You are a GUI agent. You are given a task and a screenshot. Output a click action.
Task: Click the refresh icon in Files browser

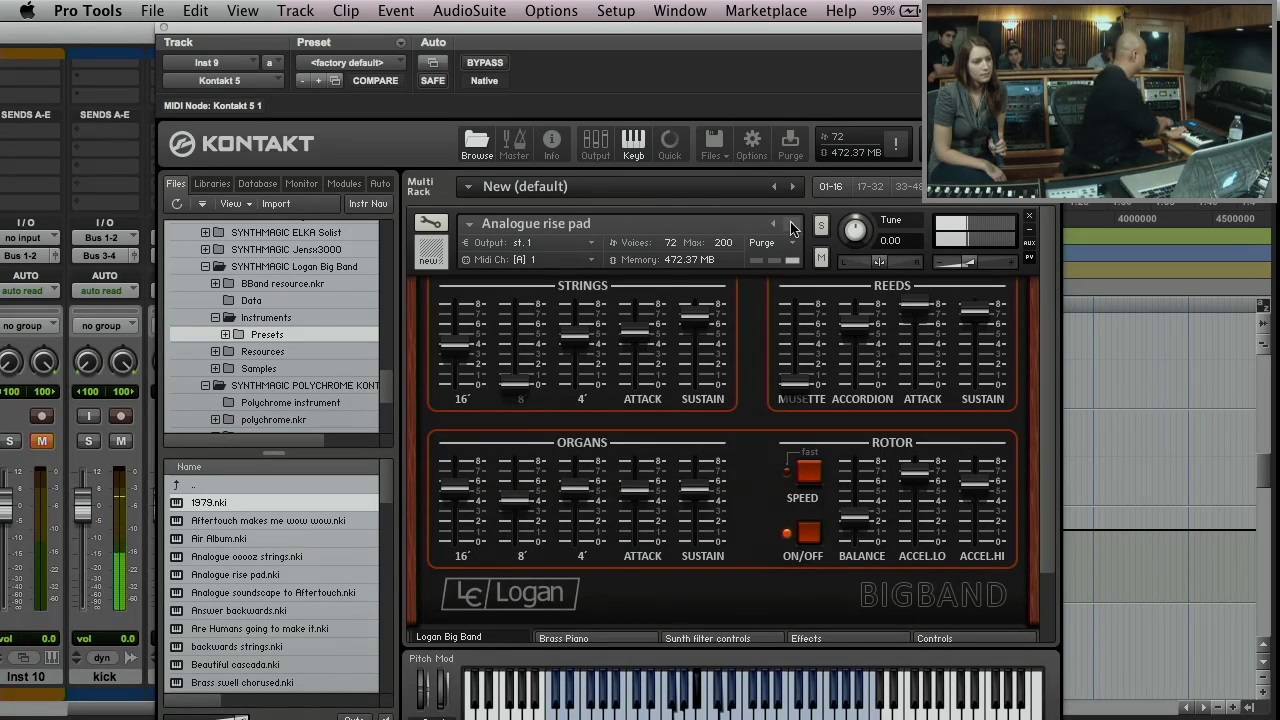coord(177,204)
